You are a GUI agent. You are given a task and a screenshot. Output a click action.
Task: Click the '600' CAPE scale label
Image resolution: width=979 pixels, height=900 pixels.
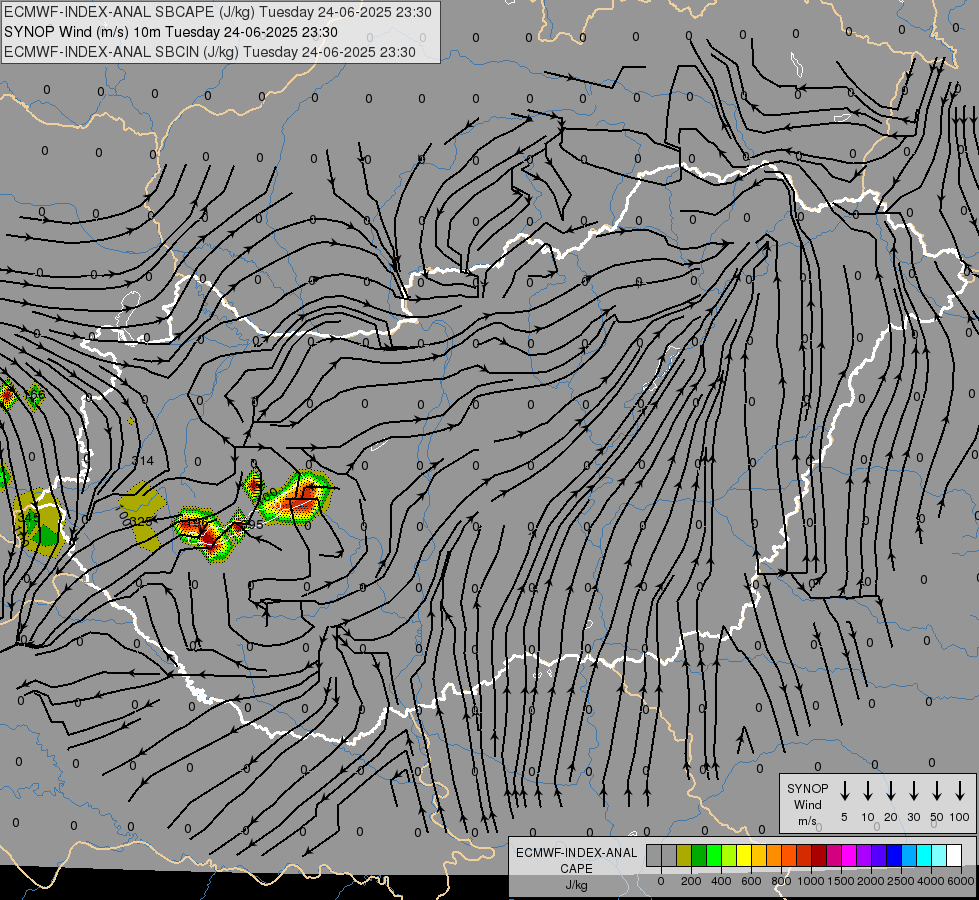751,881
